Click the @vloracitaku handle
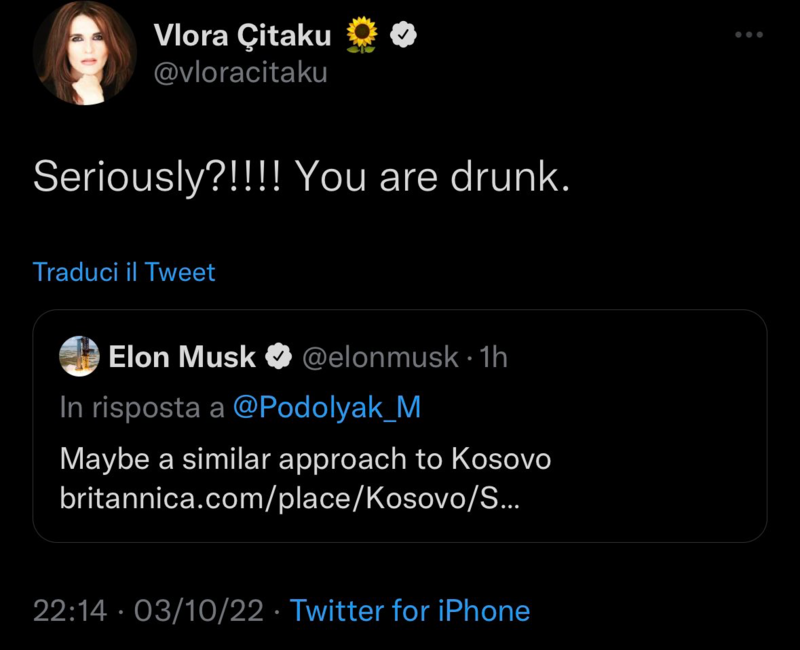Viewport: 800px width, 650px height. (x=240, y=73)
